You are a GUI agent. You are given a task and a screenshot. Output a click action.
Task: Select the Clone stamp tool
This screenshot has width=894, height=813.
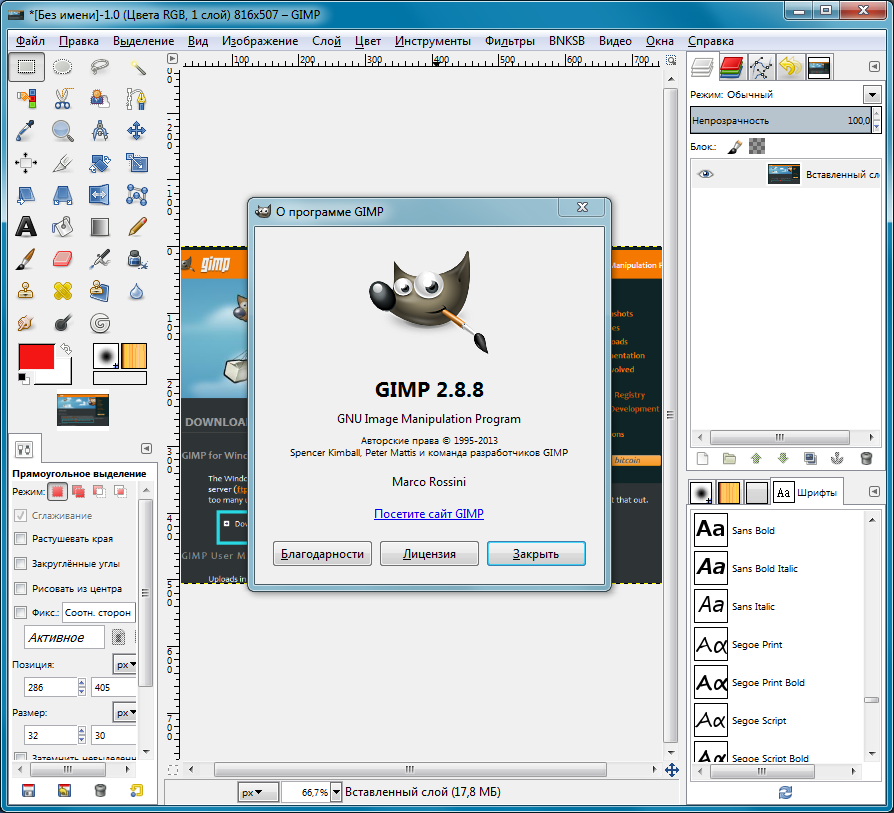[x=26, y=291]
